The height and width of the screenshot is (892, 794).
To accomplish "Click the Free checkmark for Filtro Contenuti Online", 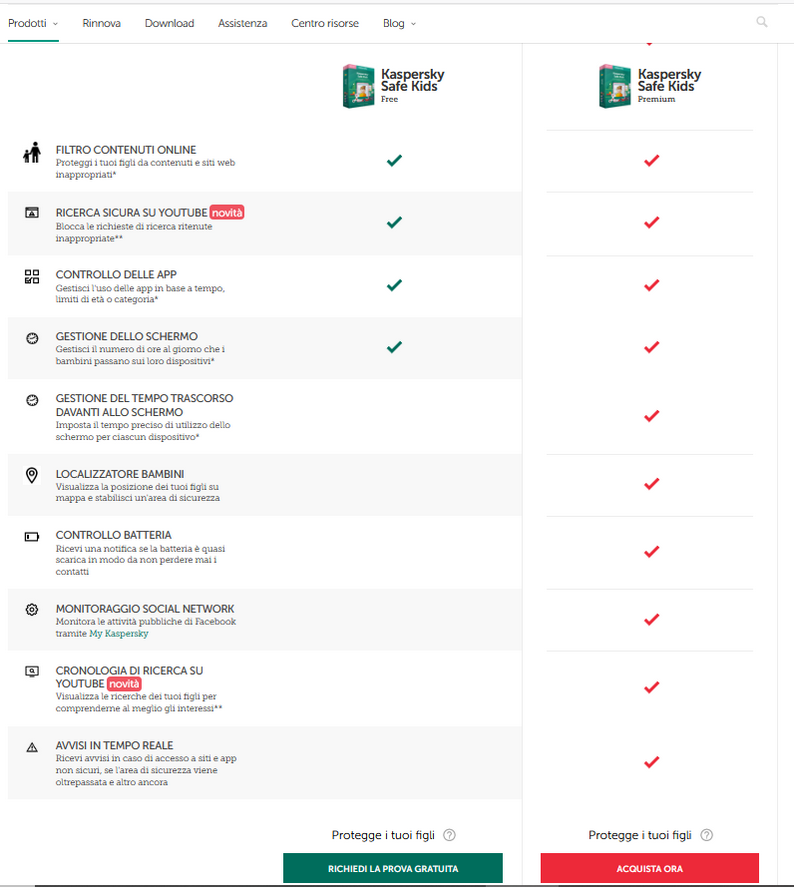I will coord(394,160).
